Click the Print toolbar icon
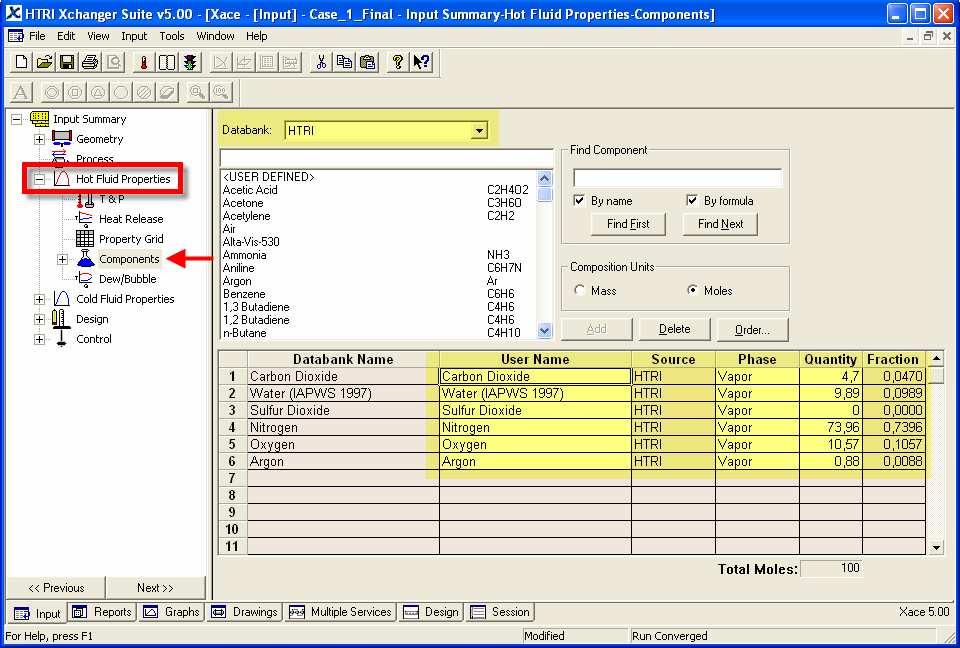 click(90, 62)
